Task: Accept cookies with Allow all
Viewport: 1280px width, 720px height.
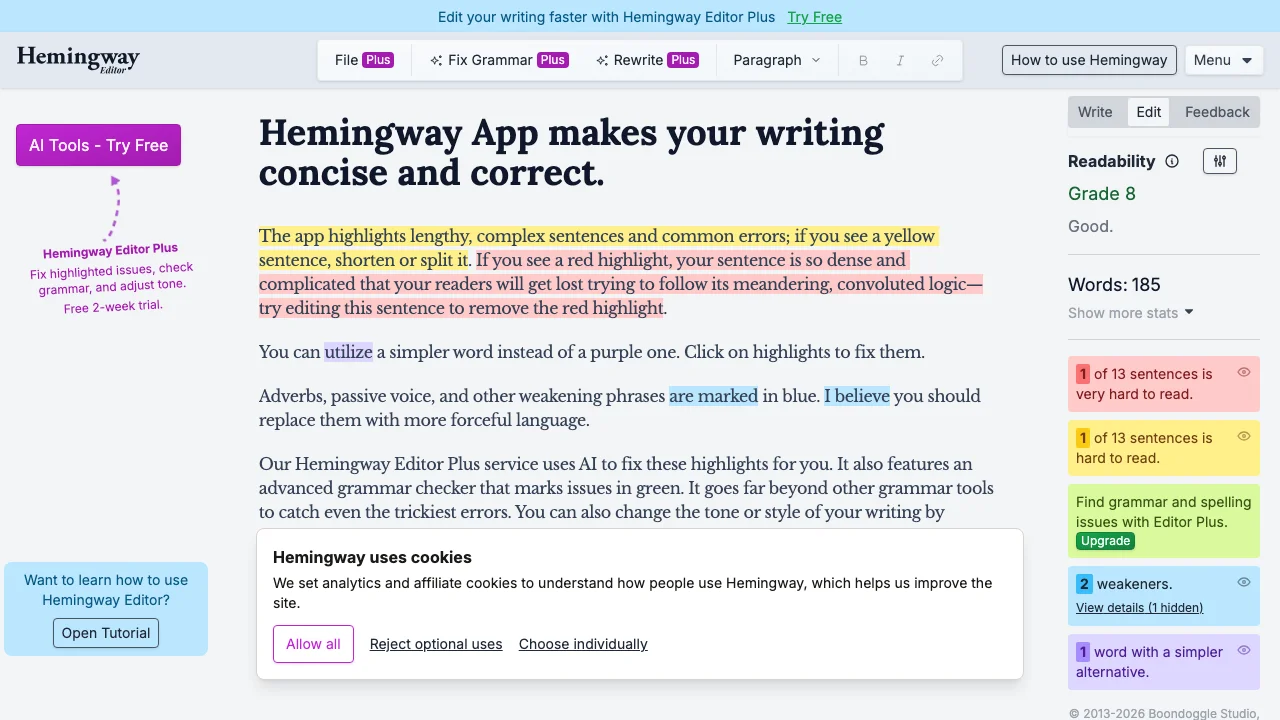Action: tap(313, 644)
